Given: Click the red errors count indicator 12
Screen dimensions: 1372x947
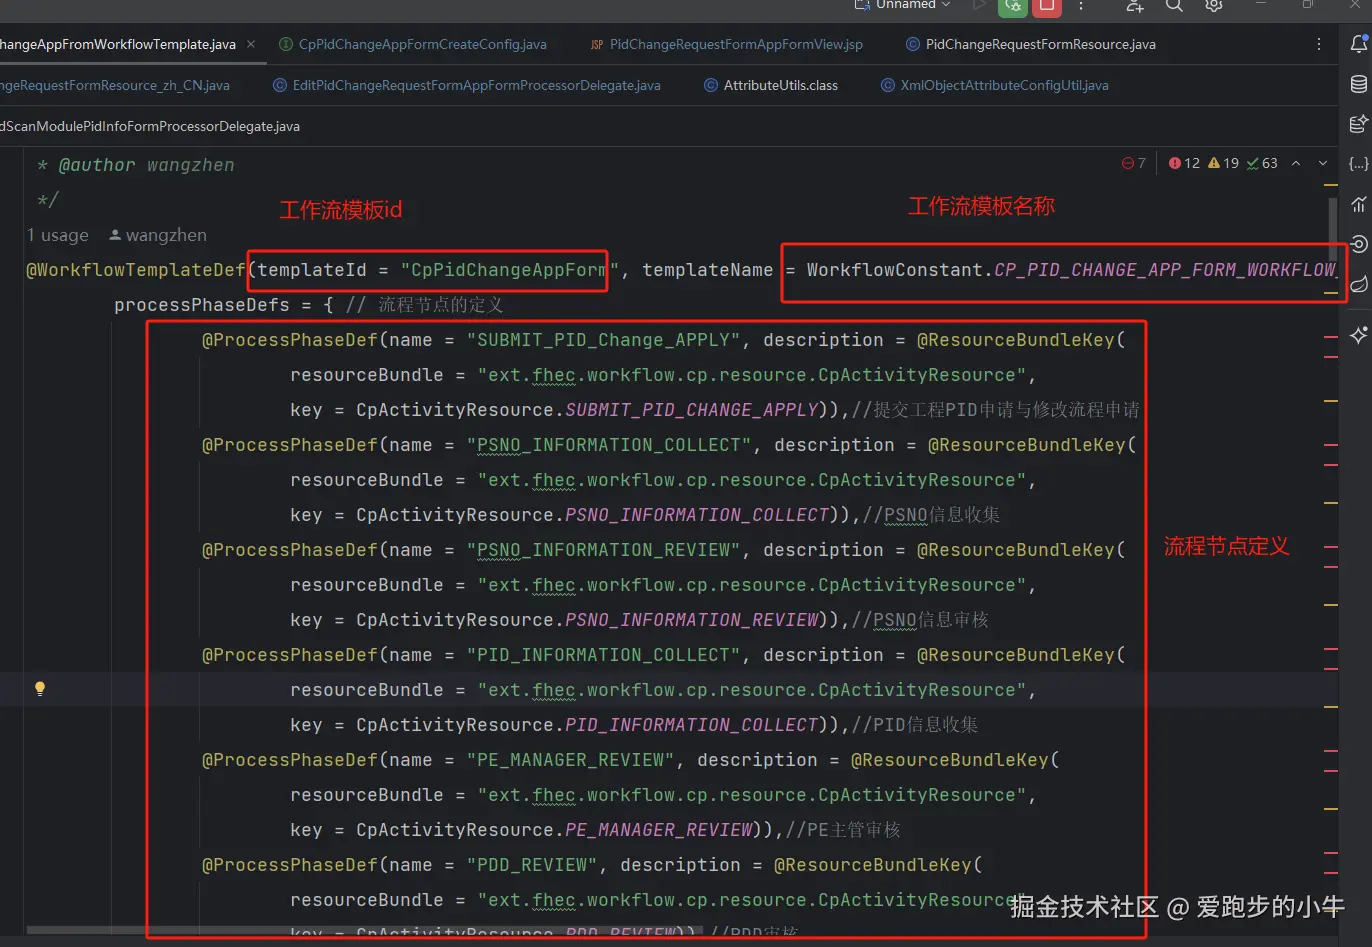Looking at the screenshot, I should [x=1184, y=163].
